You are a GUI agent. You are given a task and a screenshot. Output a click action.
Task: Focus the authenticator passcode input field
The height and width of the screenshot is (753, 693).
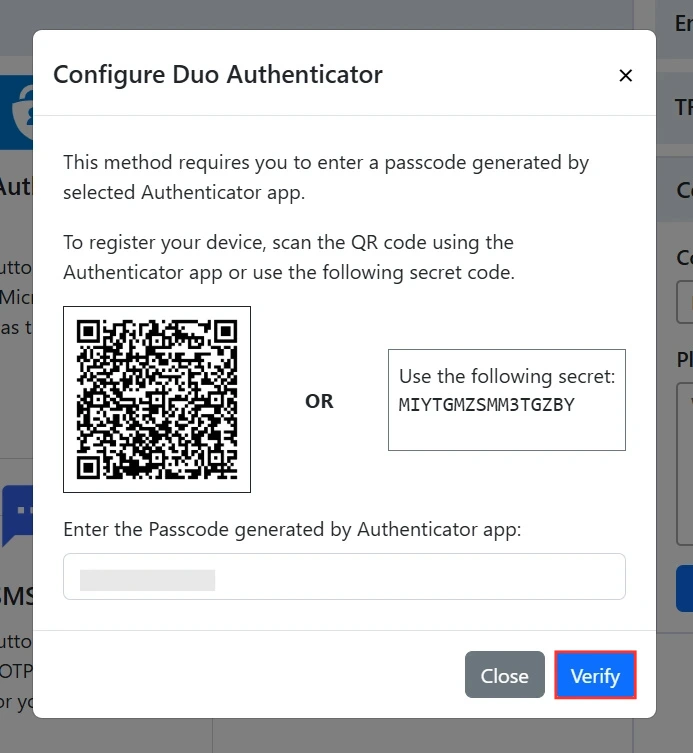344,576
